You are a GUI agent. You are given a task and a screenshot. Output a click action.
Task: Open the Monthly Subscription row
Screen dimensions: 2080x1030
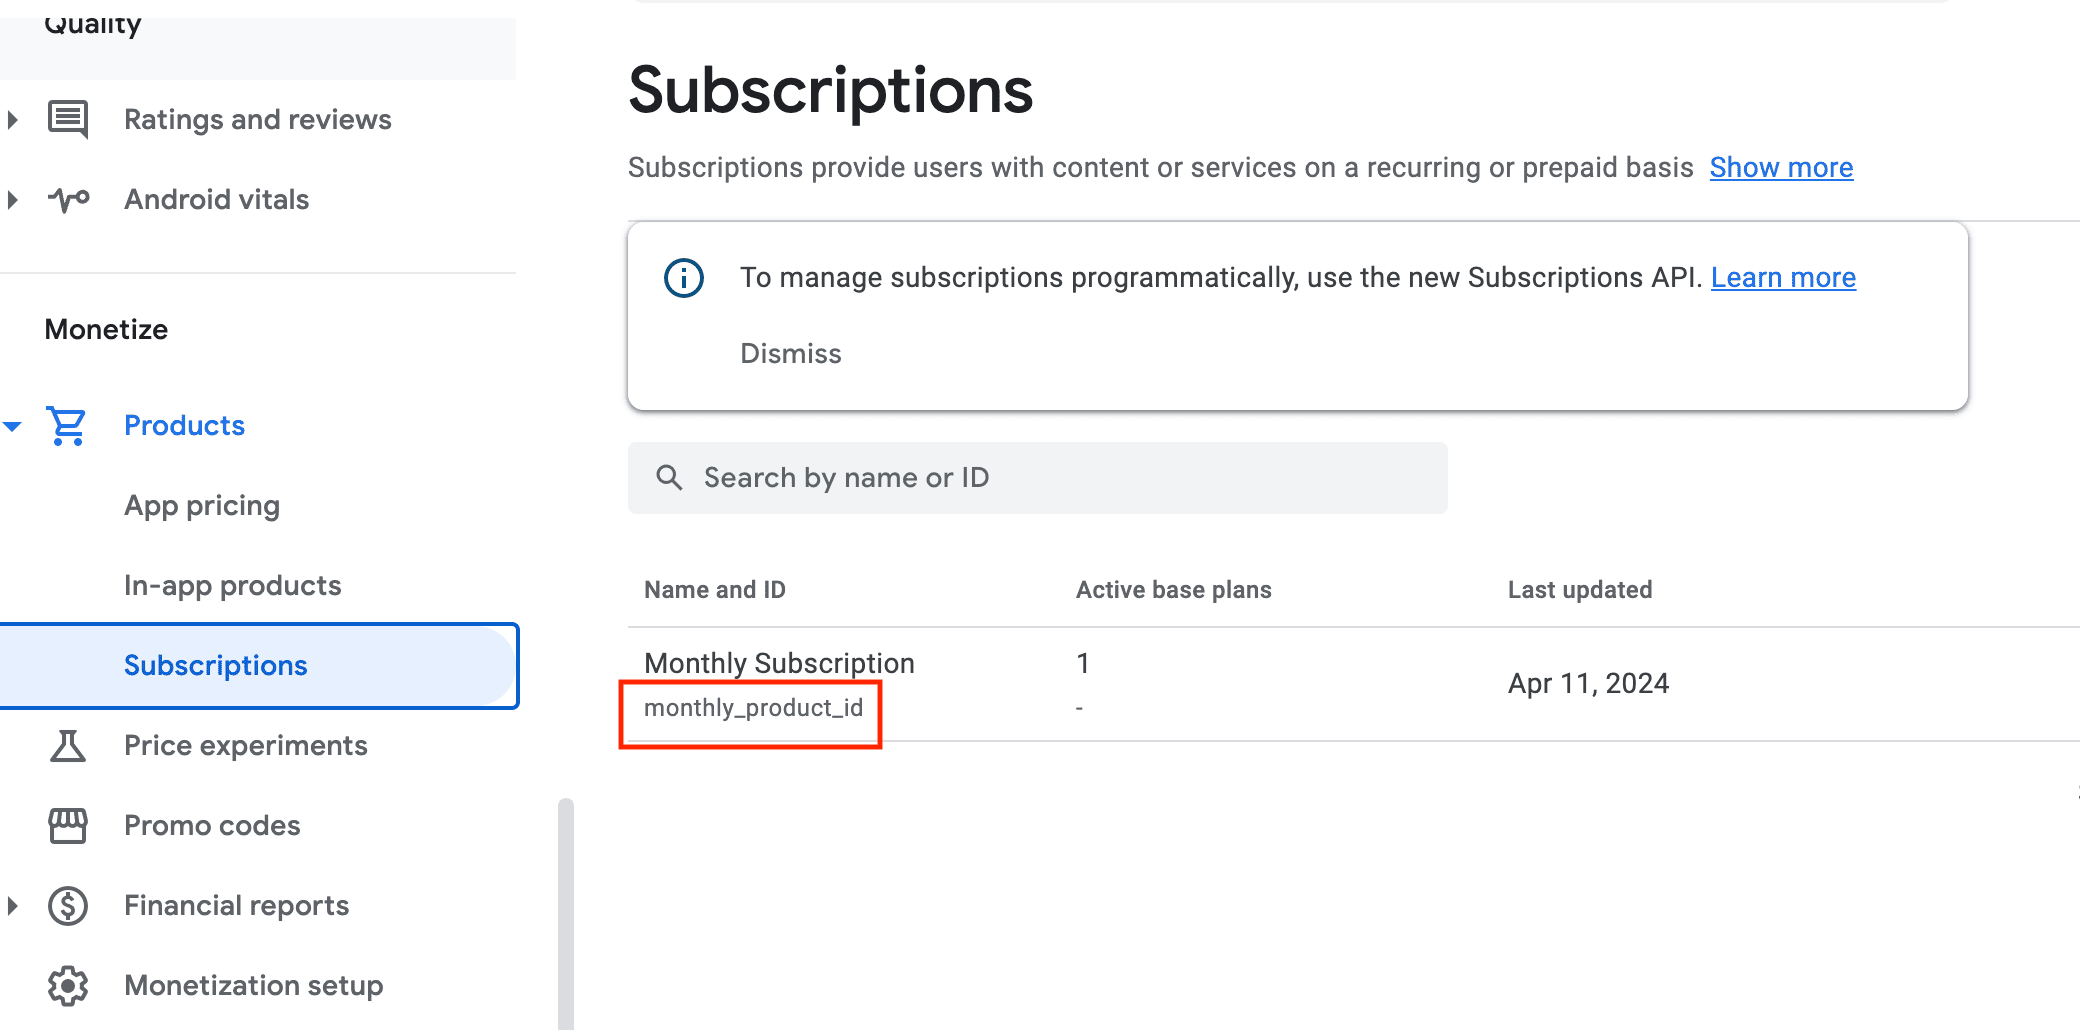click(779, 663)
